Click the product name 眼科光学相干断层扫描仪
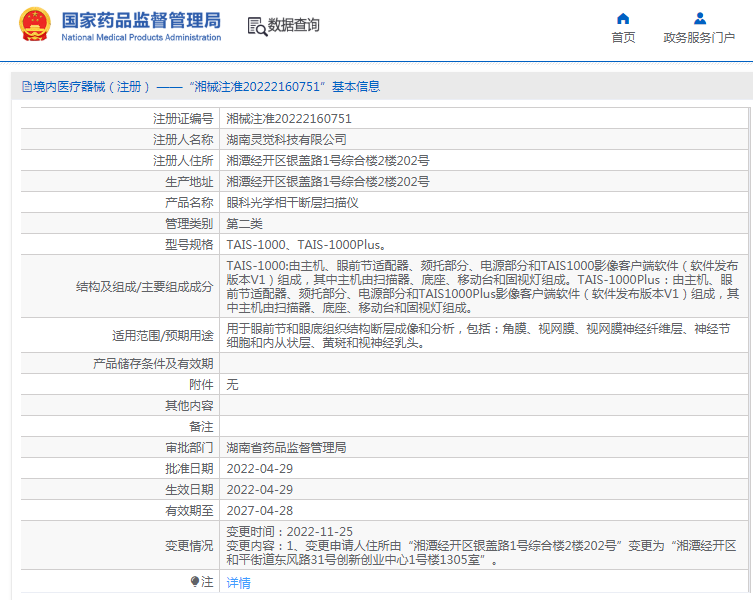 click(292, 202)
